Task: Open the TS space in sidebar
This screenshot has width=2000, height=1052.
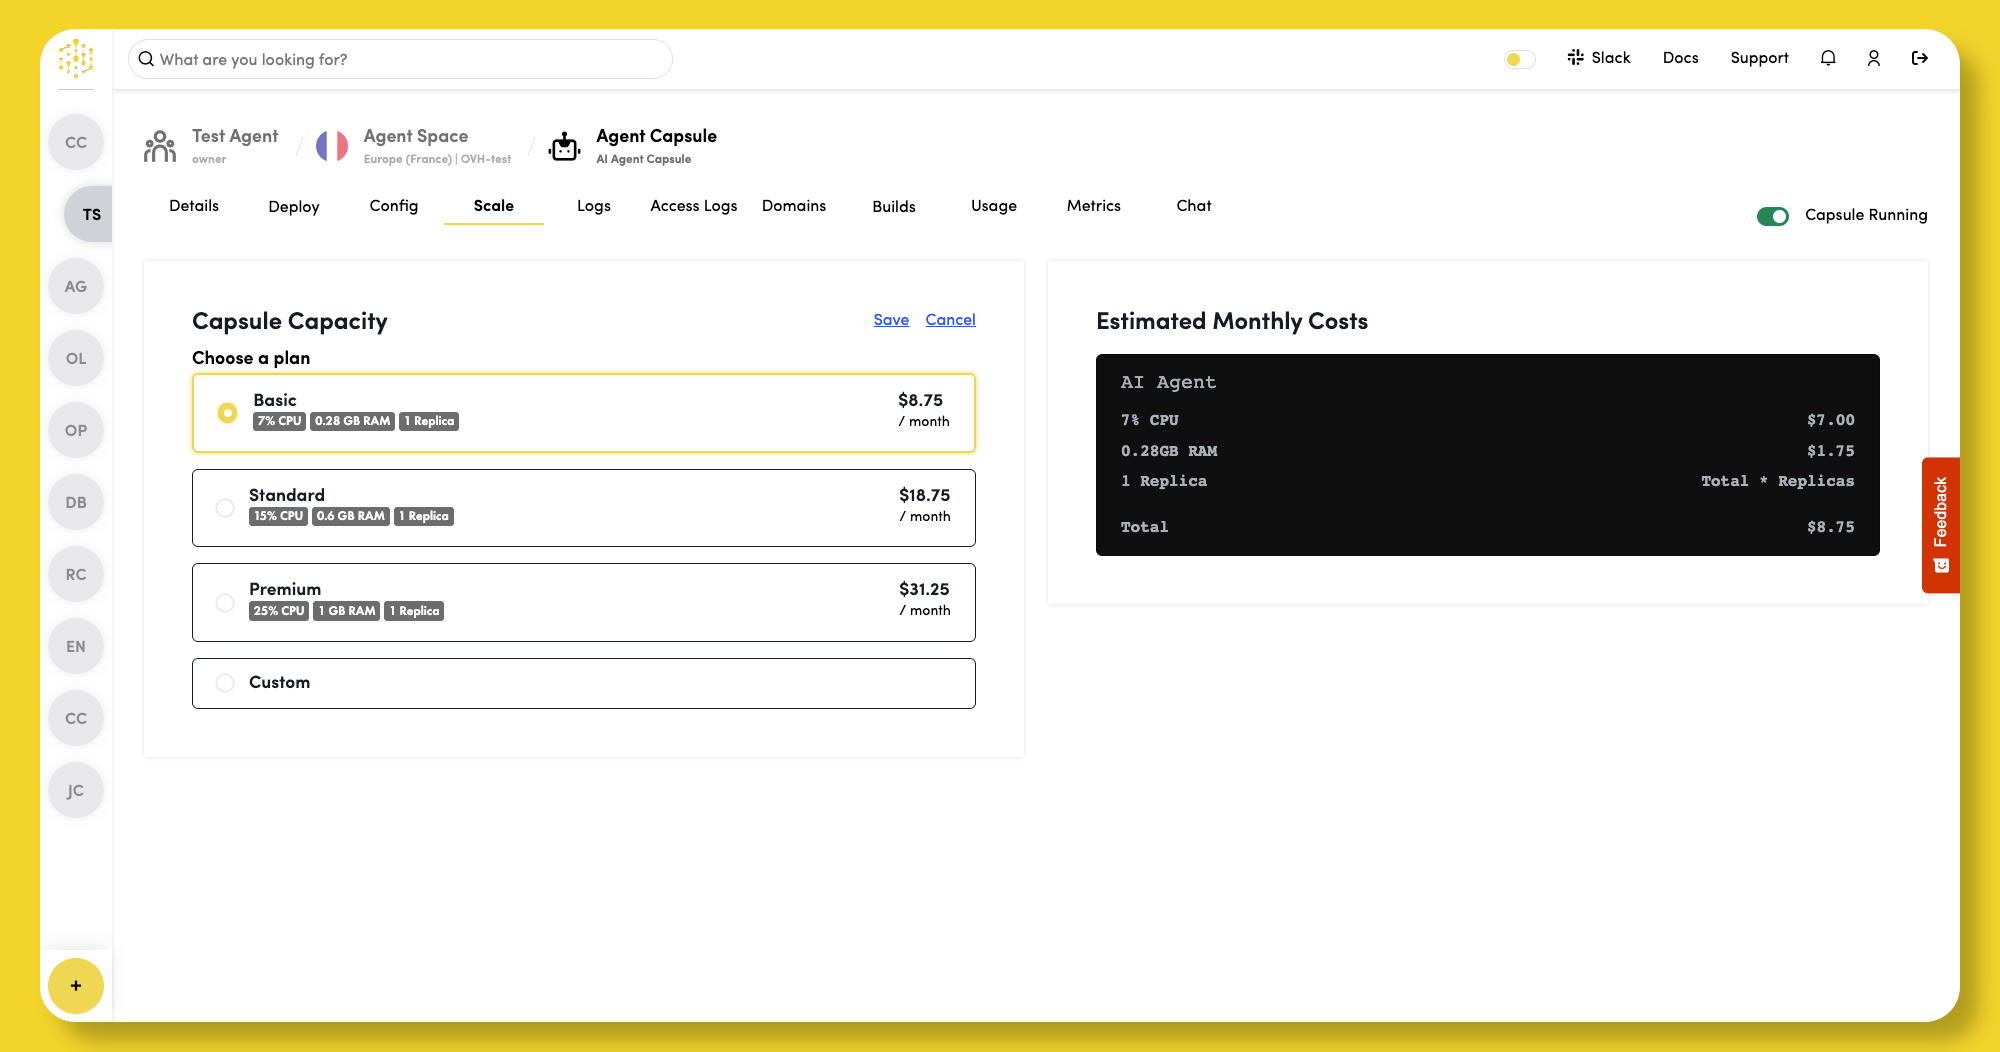Action: point(91,214)
